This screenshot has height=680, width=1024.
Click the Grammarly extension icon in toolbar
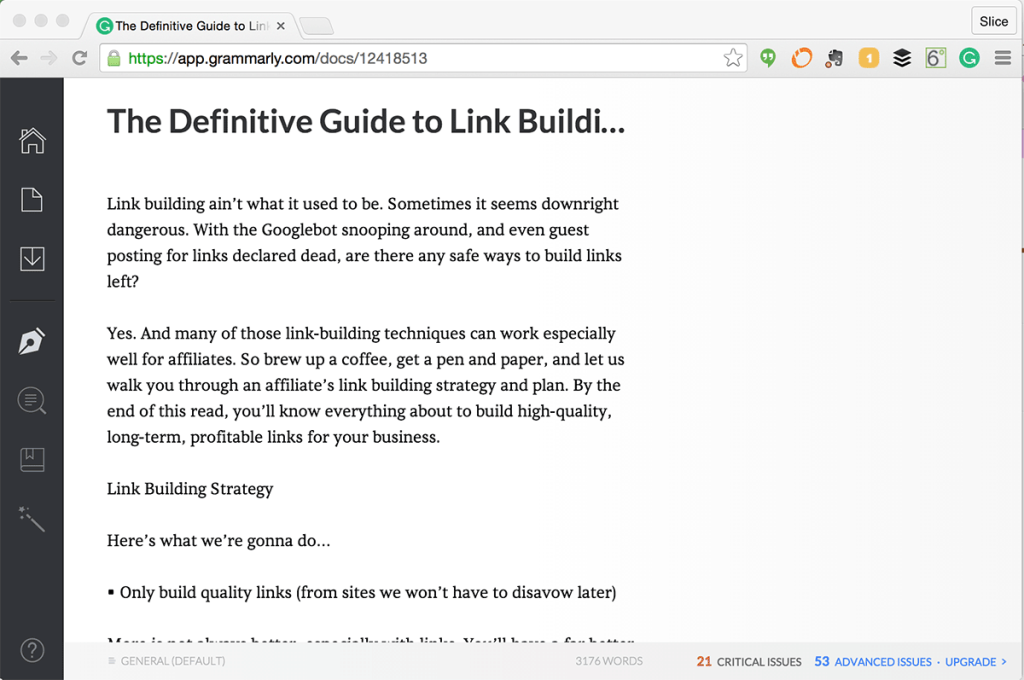pos(969,58)
